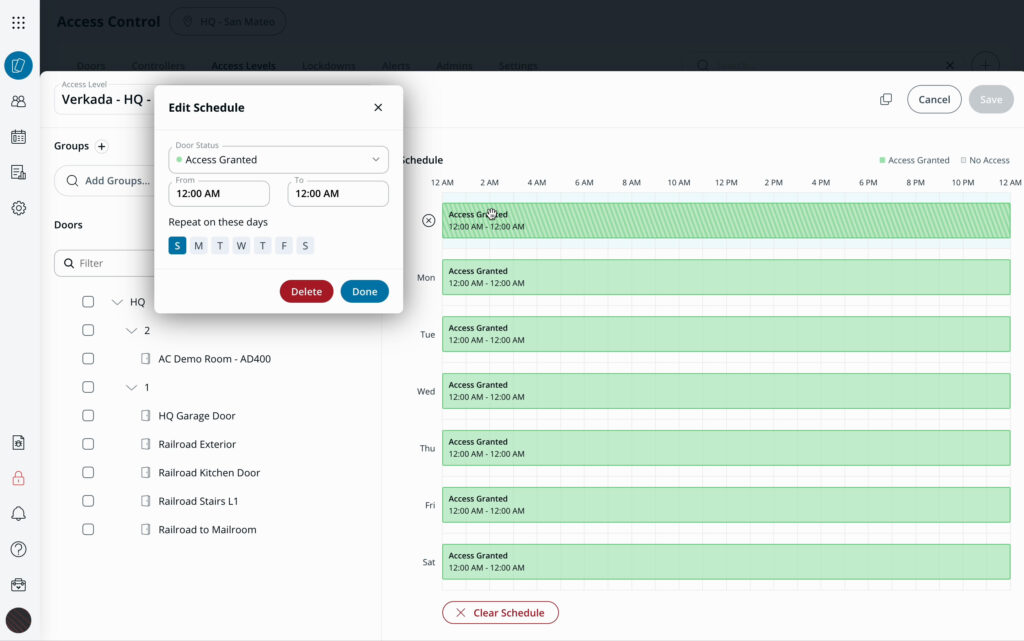This screenshot has width=1024, height=641.
Task: Check the HQ Garage Door checkbox
Action: pyautogui.click(x=88, y=416)
